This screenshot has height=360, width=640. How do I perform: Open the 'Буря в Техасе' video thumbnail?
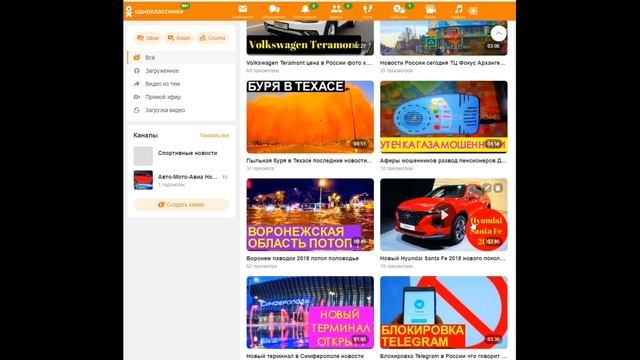point(310,117)
